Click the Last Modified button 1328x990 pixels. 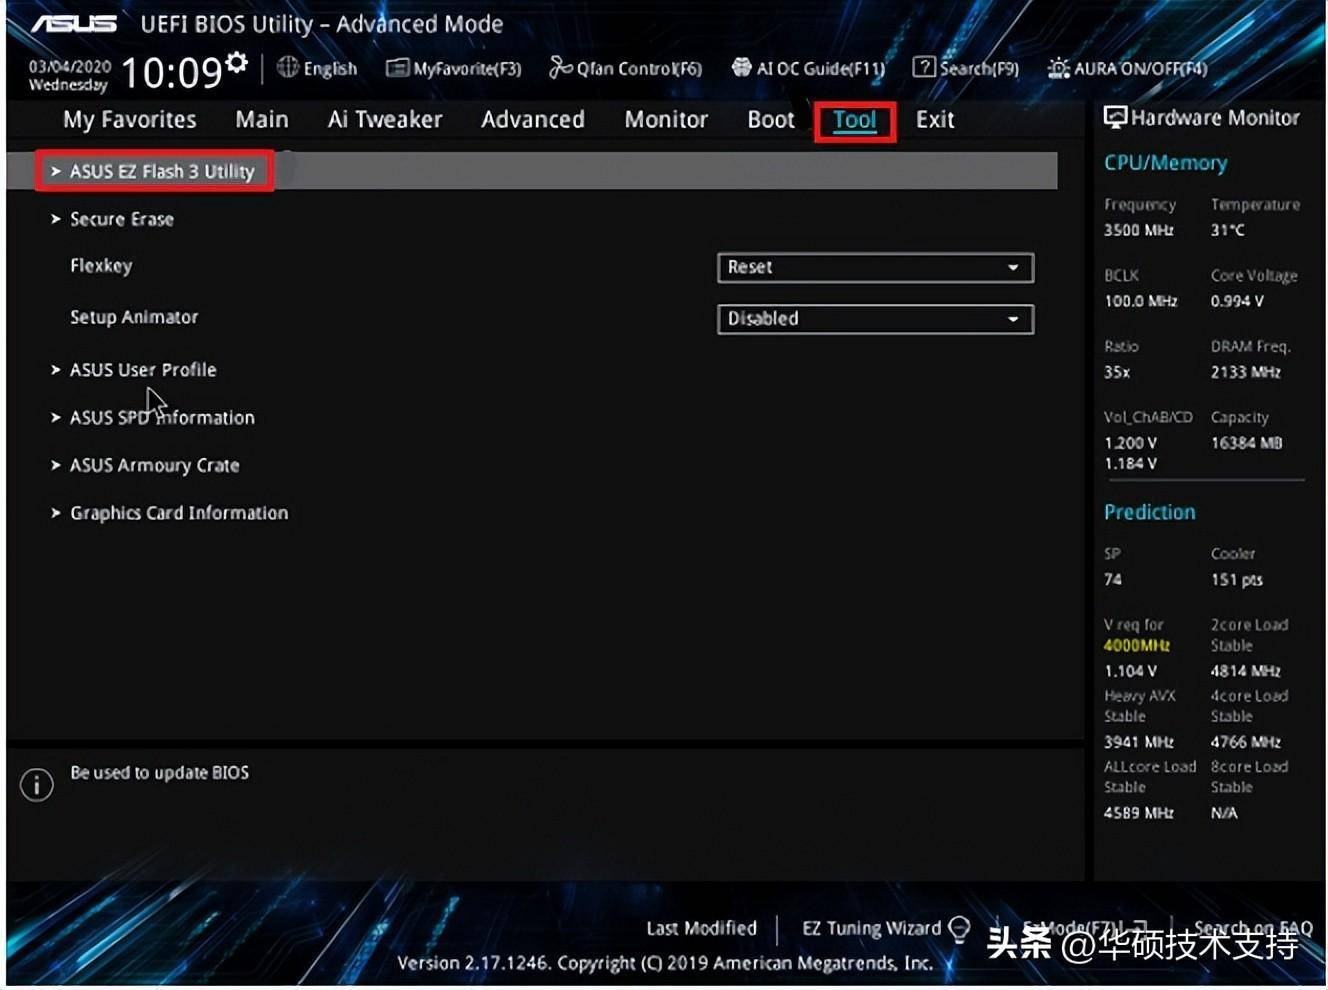click(x=702, y=929)
